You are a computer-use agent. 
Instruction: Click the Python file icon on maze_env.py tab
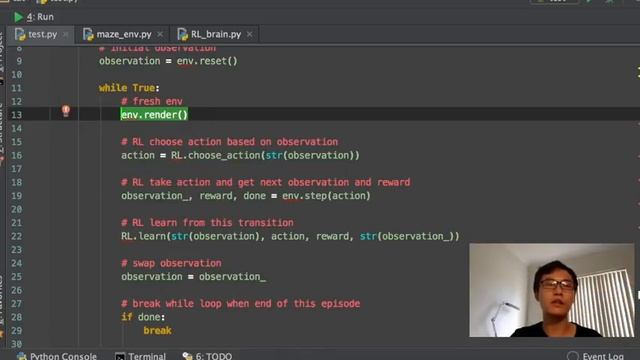[88, 34]
